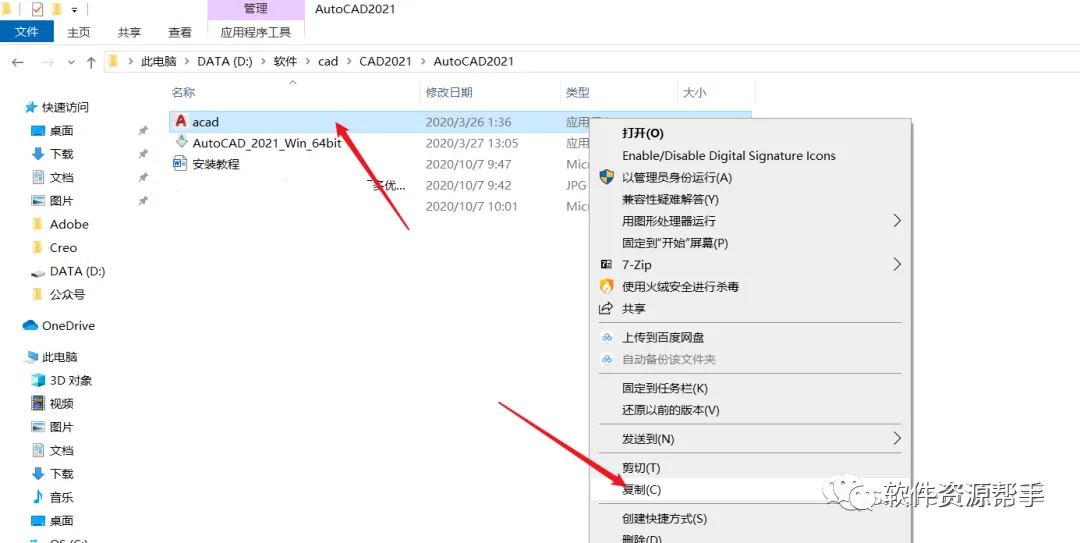Select 兼容性疑难解答(Y)
The height and width of the screenshot is (543, 1080).
click(x=670, y=200)
